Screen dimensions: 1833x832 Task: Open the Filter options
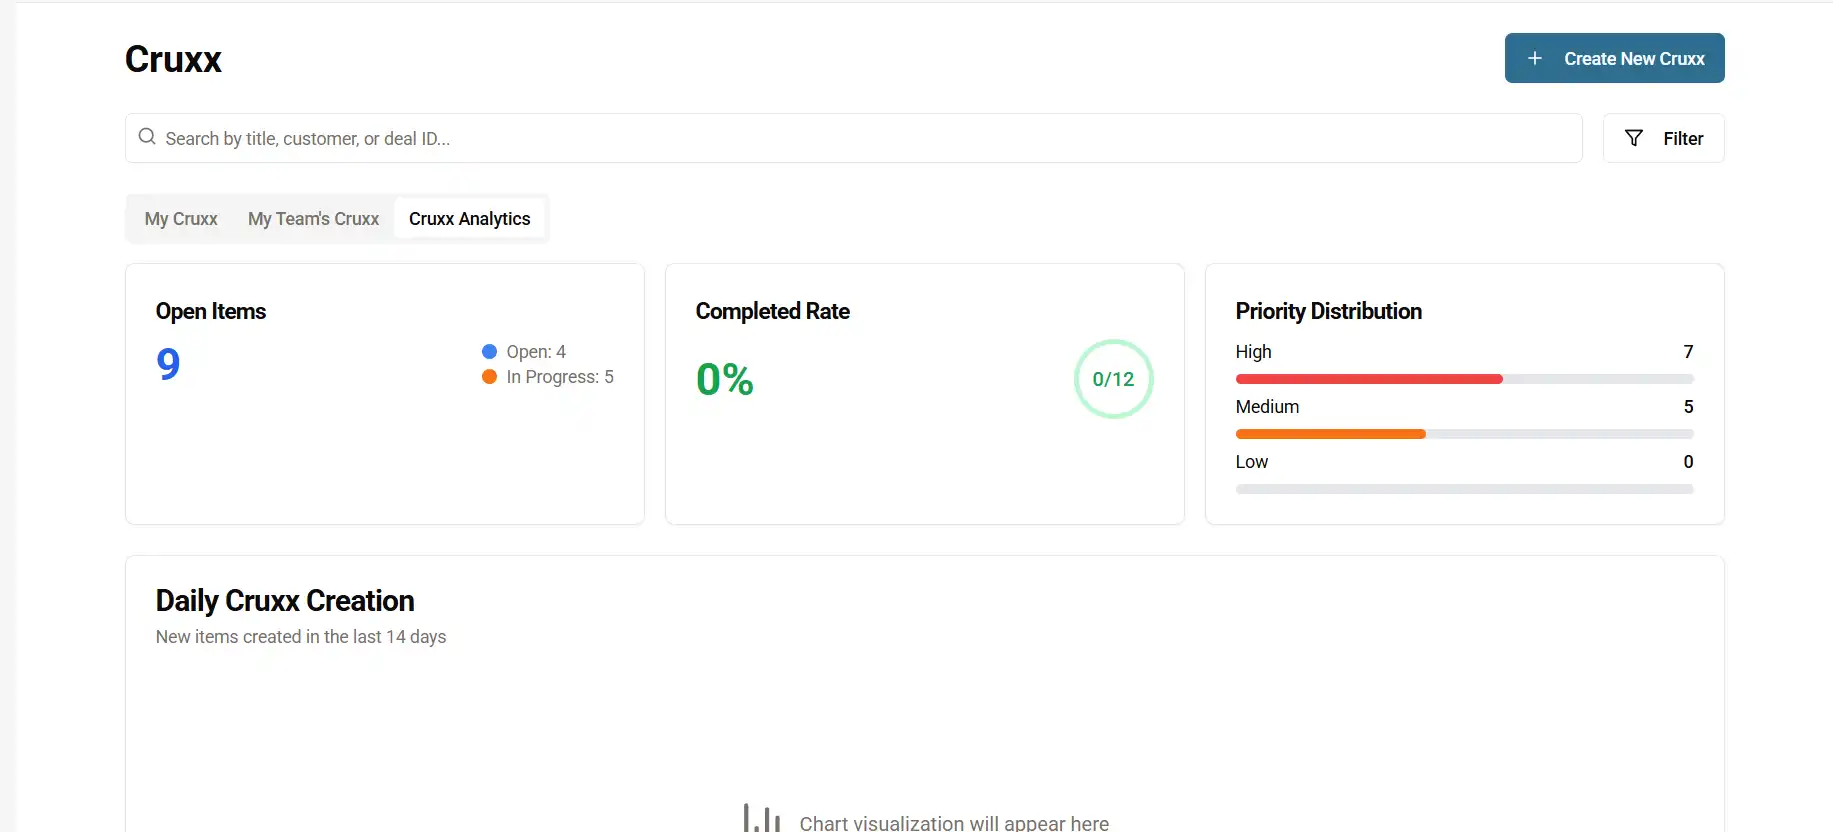coord(1663,138)
